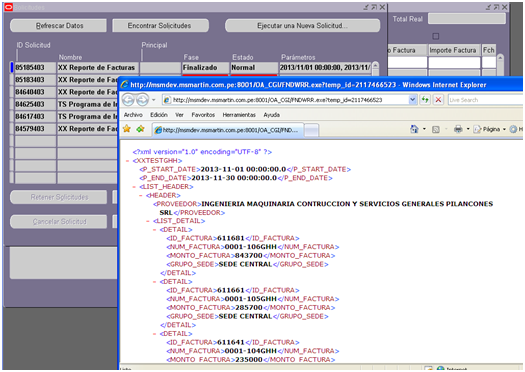Click the Total Real input field
525x372 pixels.
pos(467,19)
